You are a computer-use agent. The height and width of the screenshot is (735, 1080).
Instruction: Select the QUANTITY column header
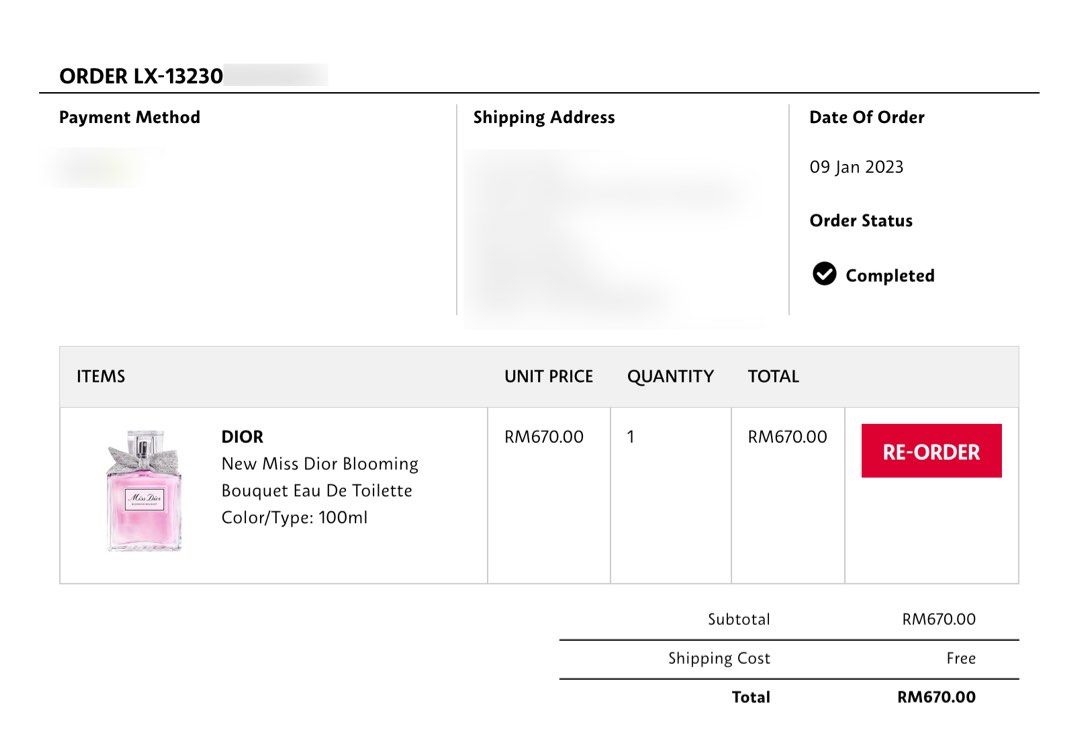(670, 377)
